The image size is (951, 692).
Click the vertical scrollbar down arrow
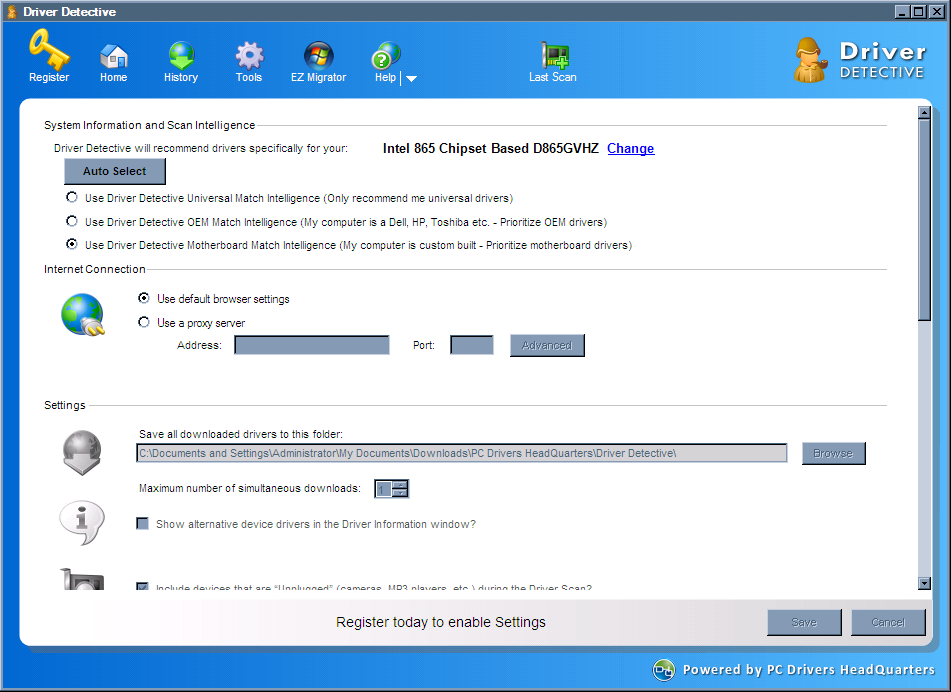(x=925, y=583)
